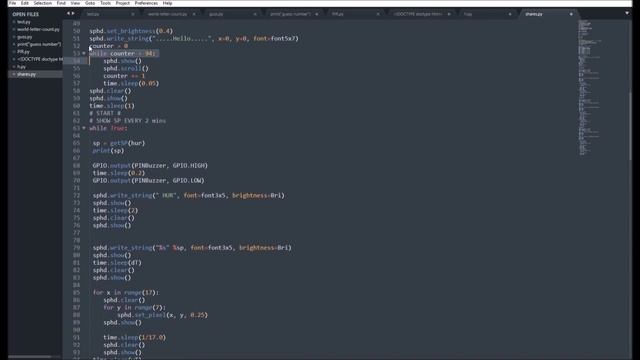Close h.py using its sidebar close icon

(x=13, y=67)
